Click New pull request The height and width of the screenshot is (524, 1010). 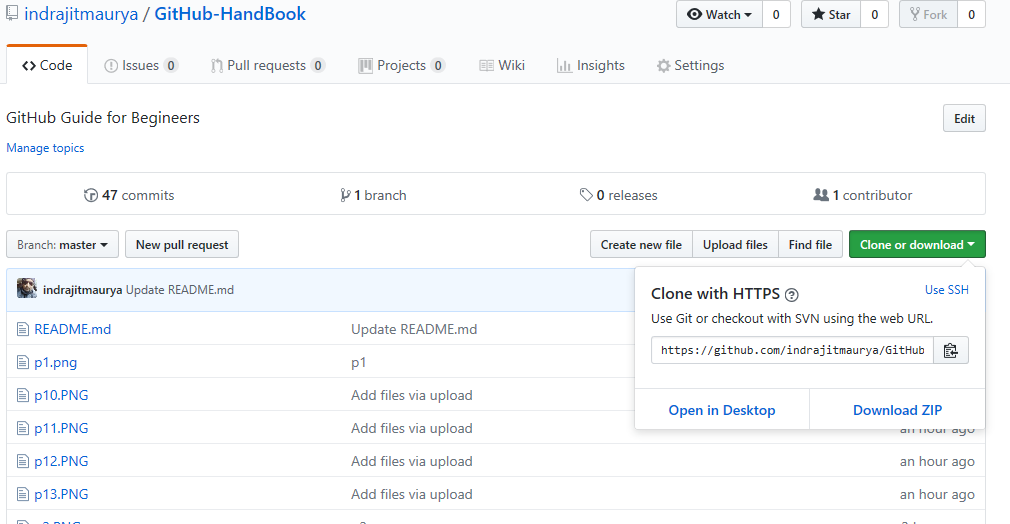(182, 244)
